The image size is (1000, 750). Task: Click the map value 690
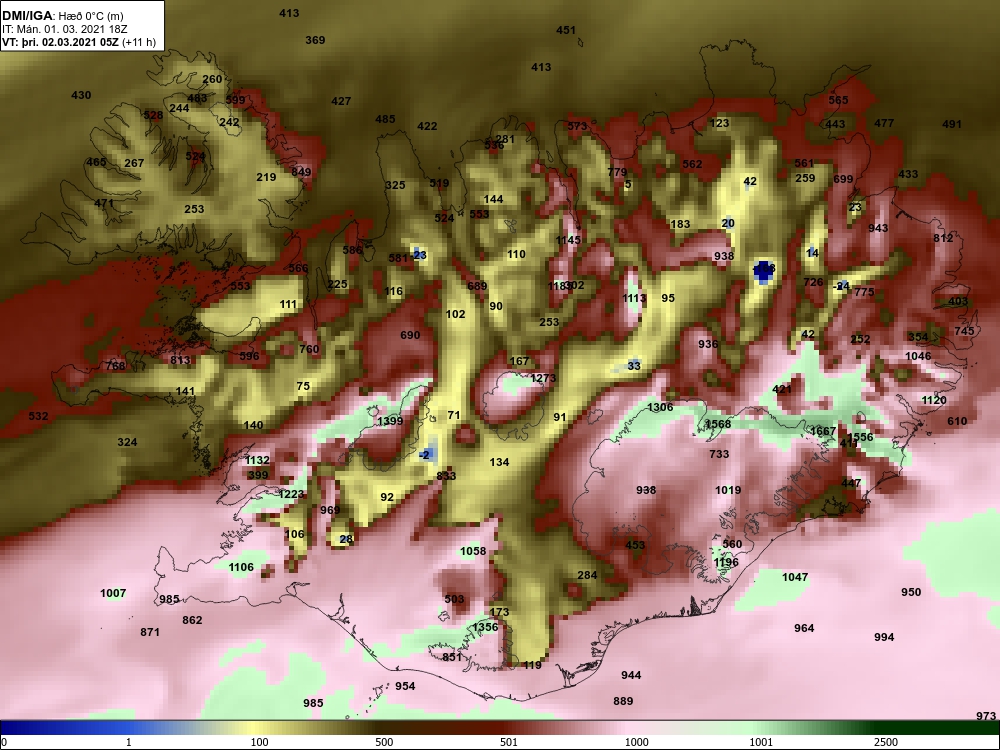click(x=410, y=335)
